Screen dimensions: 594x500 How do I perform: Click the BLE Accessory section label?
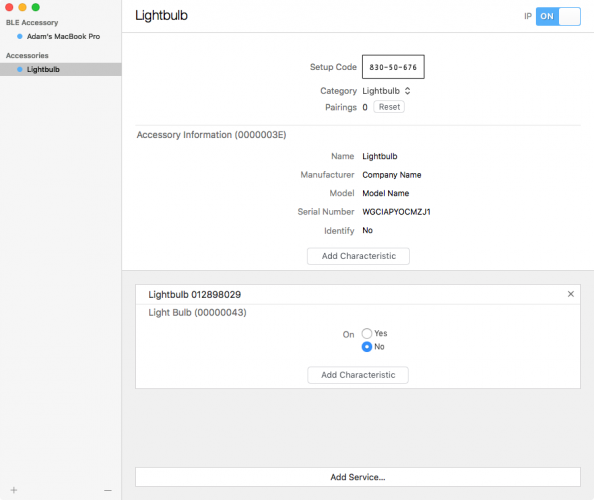pyautogui.click(x=32, y=22)
